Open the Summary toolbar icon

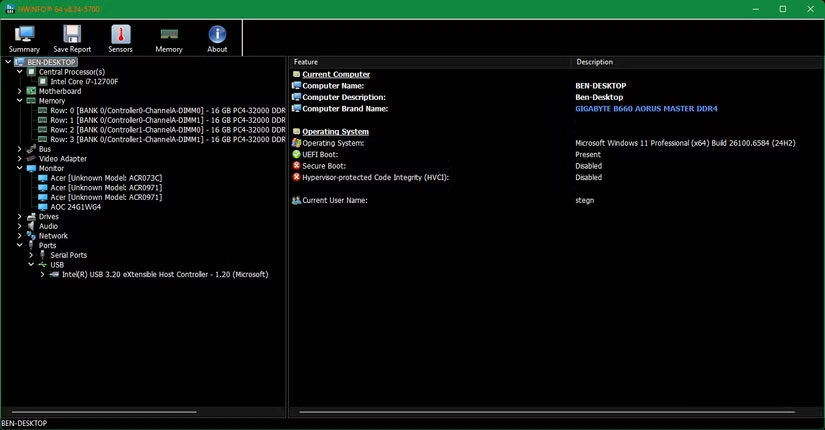tap(24, 38)
